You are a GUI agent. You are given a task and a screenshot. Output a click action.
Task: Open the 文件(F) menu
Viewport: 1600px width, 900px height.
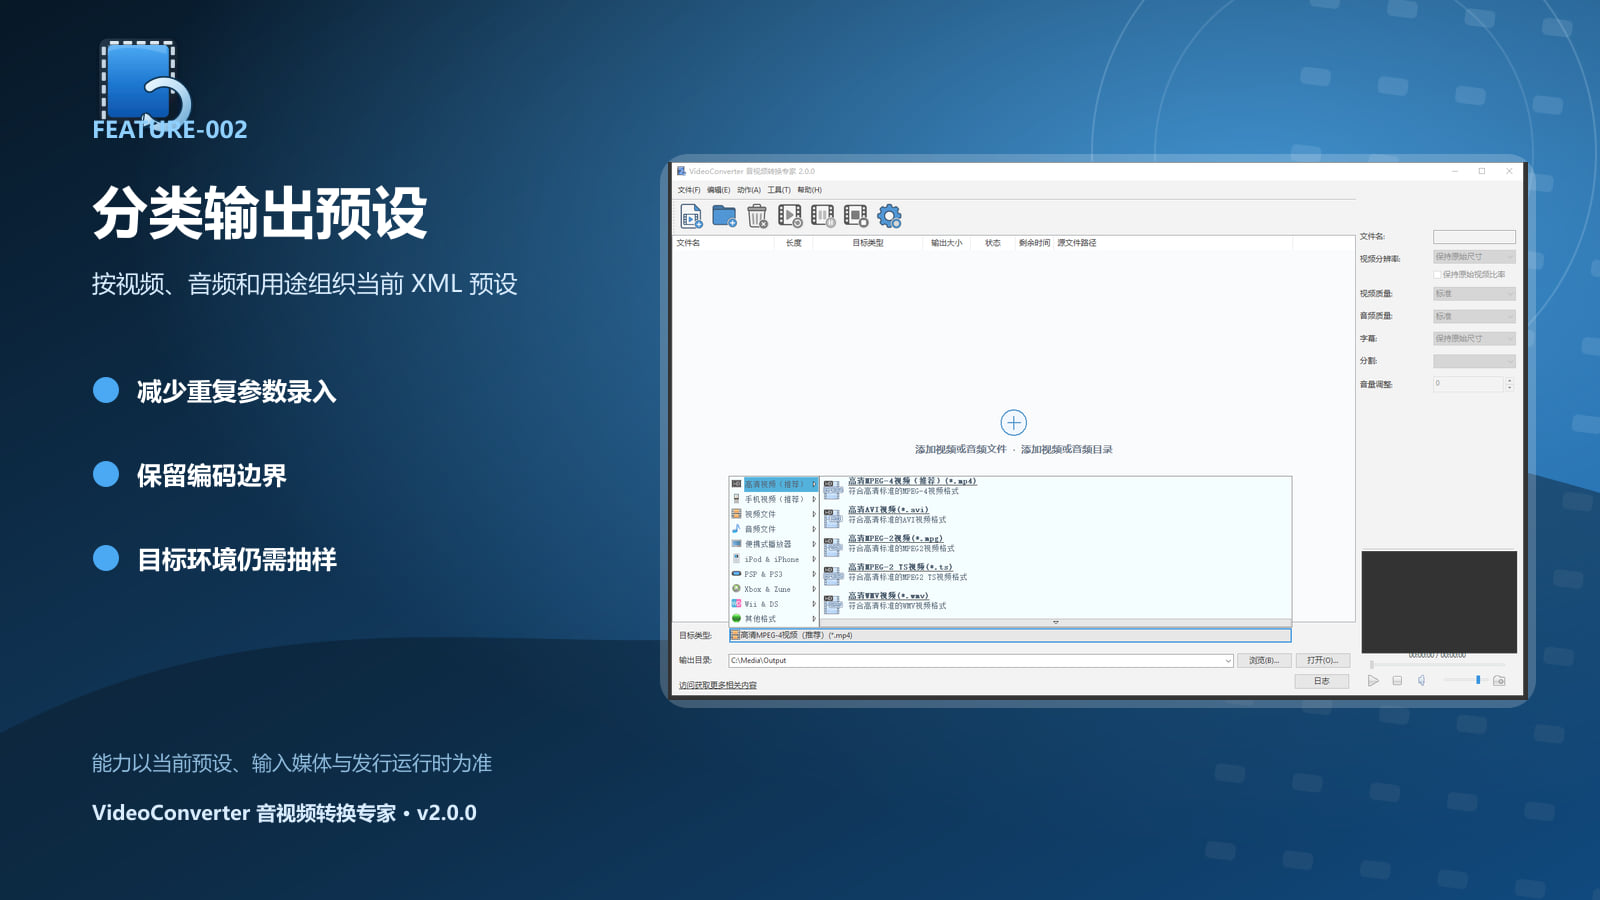[x=689, y=190]
